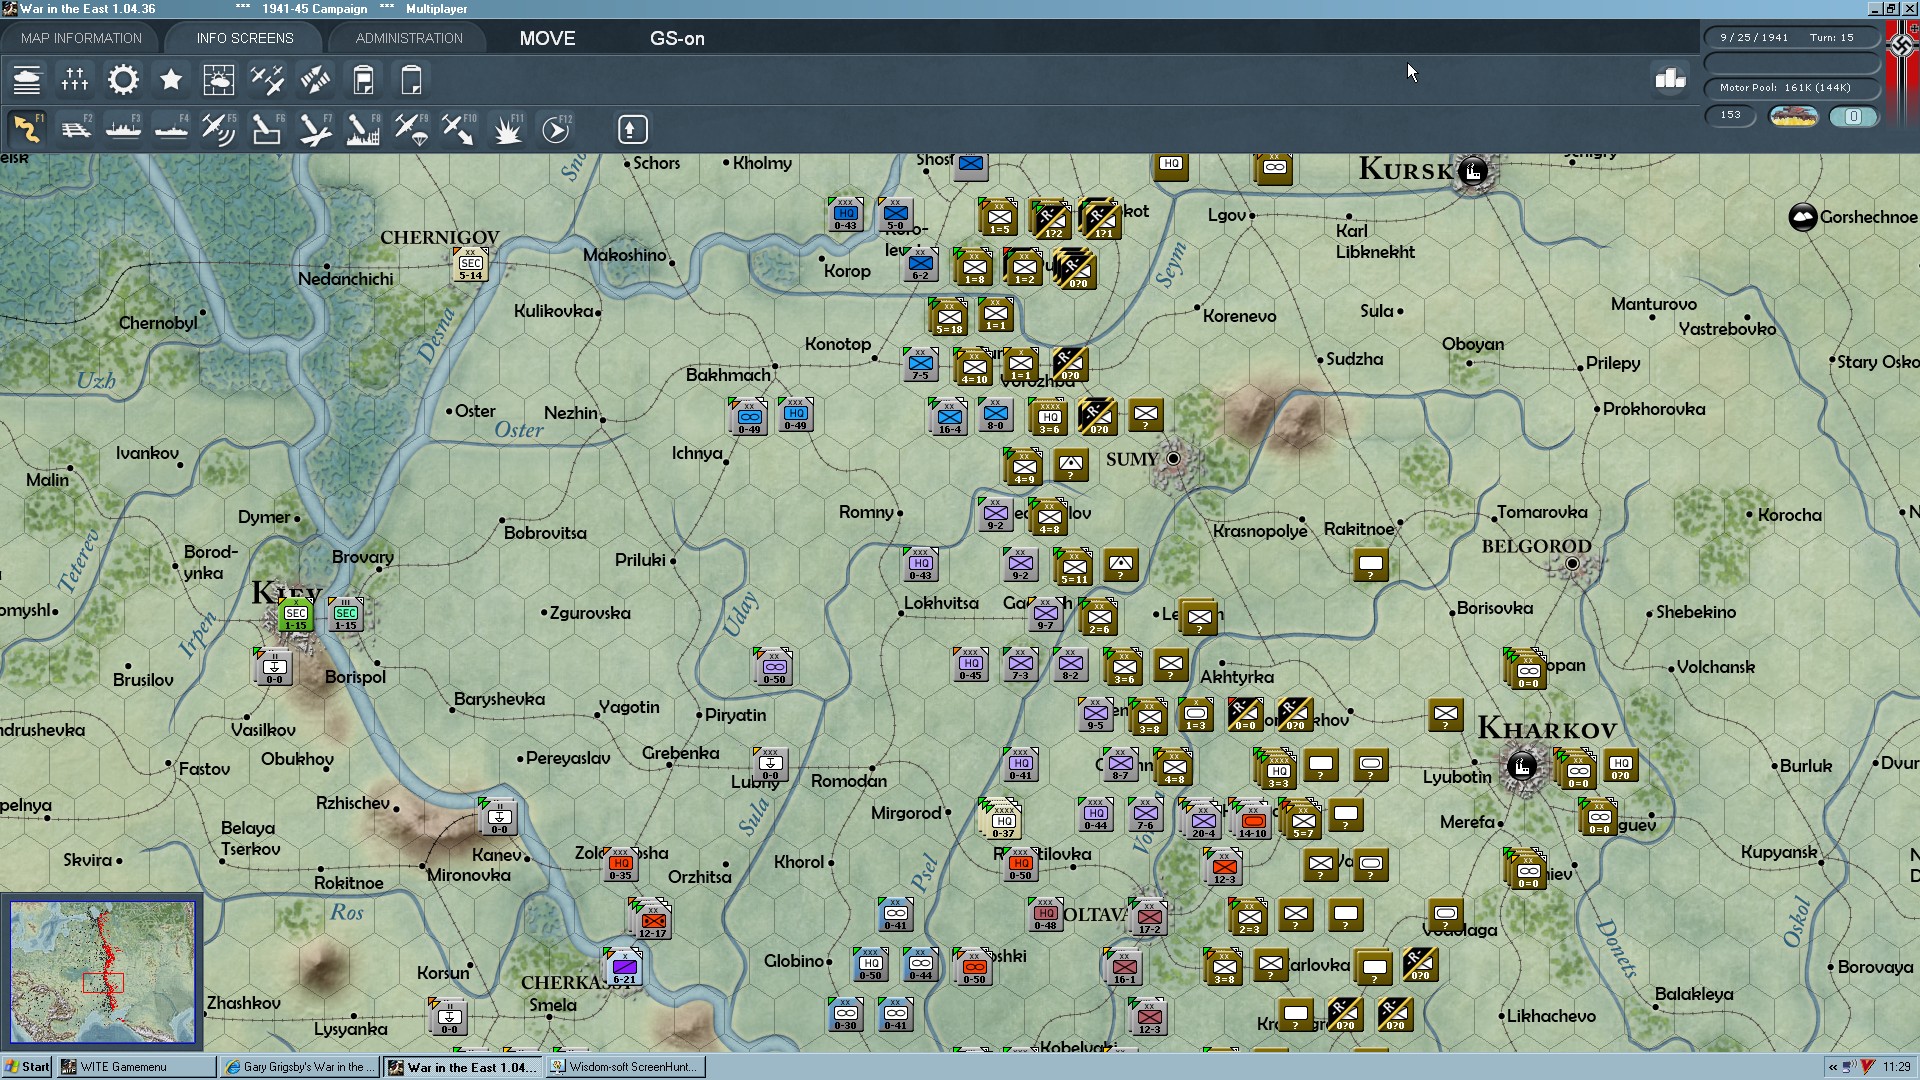This screenshot has width=1920, height=1080.
Task: Select the SEC 5-14 unit at Chernigov
Action: click(x=470, y=264)
